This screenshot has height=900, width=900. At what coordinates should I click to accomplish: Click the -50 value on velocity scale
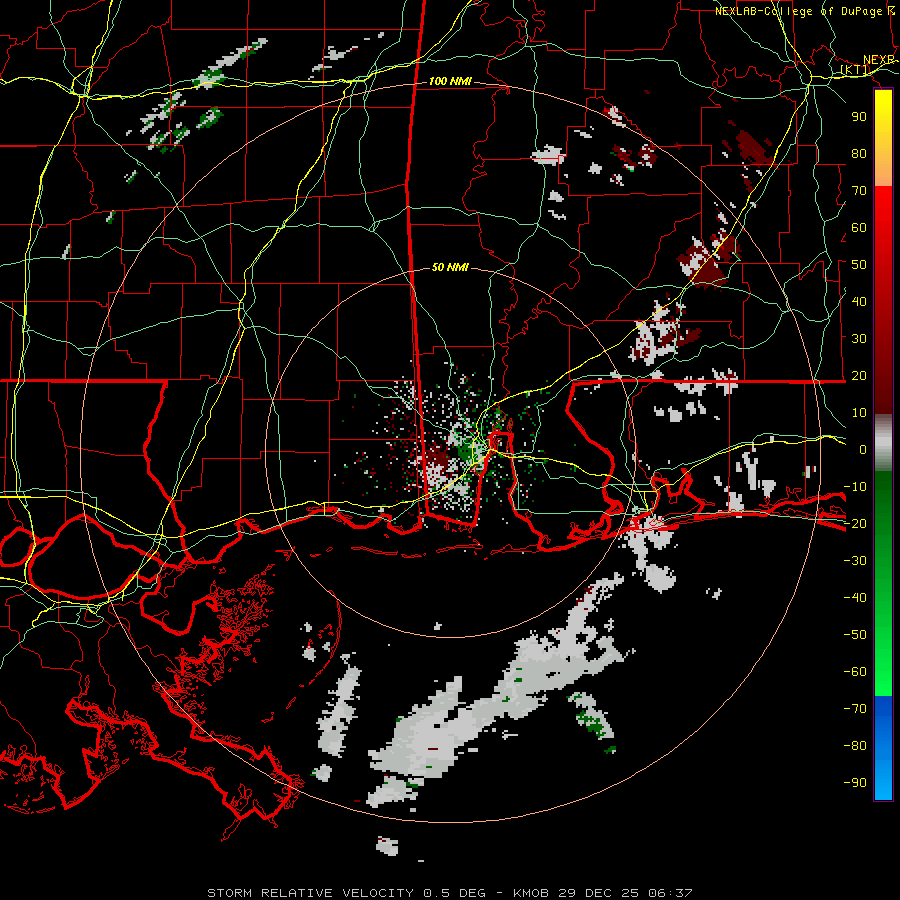(855, 635)
